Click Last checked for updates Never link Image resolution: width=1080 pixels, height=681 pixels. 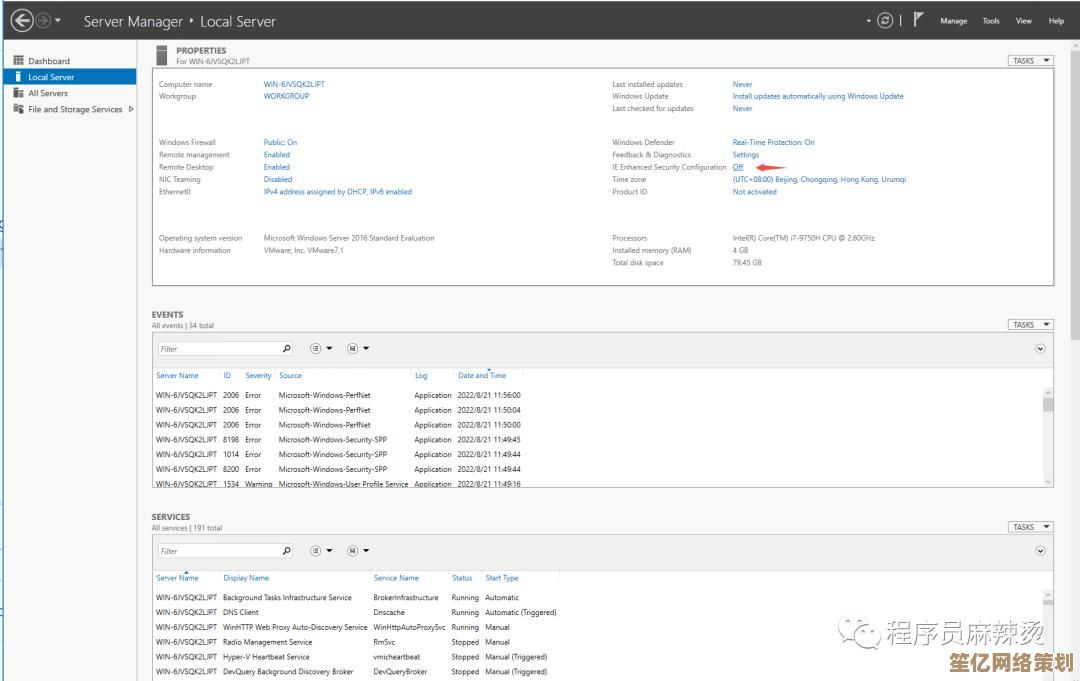tap(742, 109)
